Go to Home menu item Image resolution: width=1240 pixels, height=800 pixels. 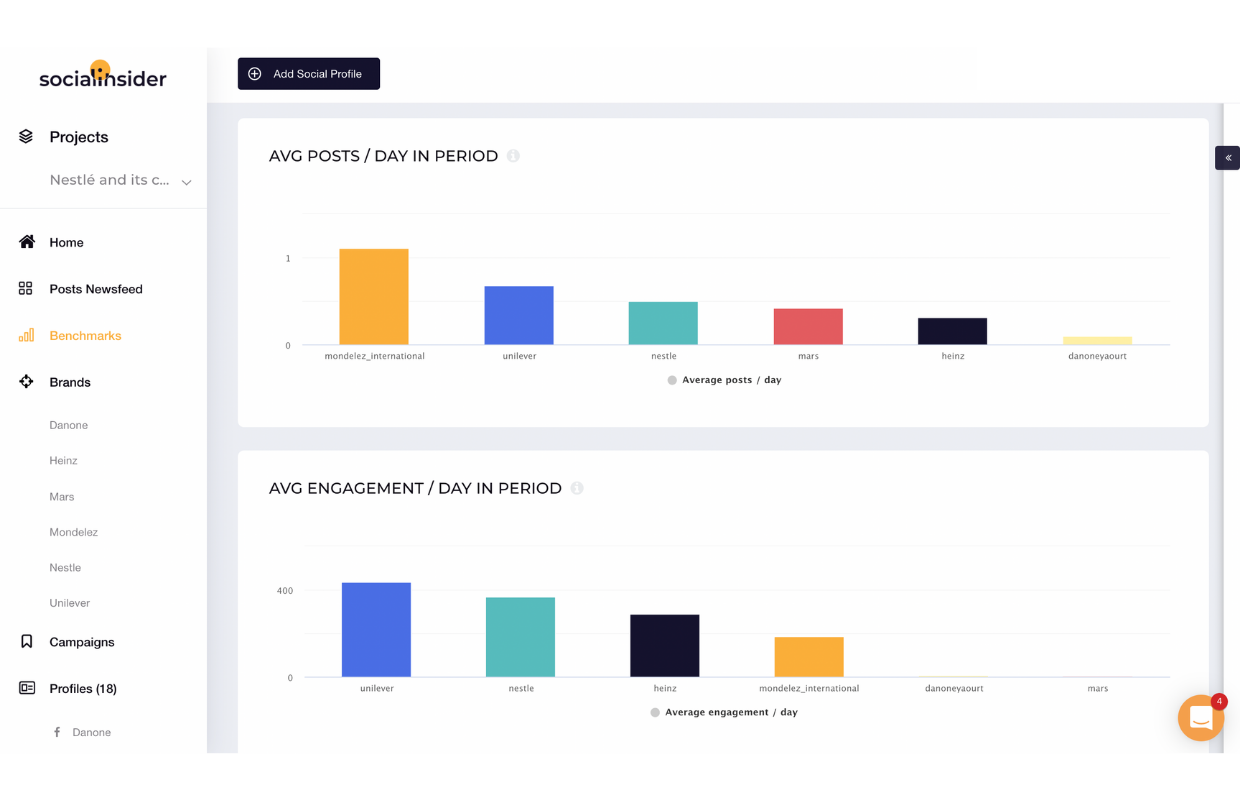66,242
